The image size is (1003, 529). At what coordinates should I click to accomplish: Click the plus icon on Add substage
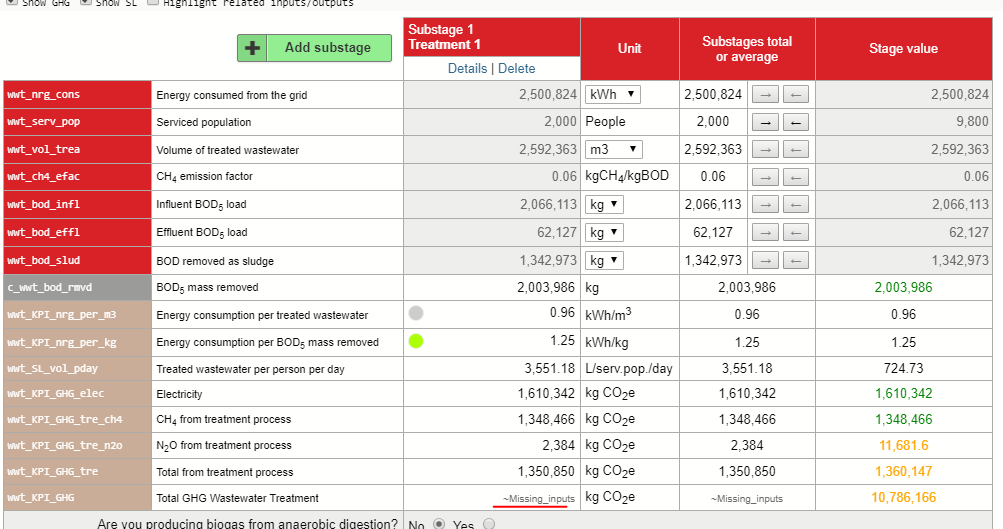253,48
